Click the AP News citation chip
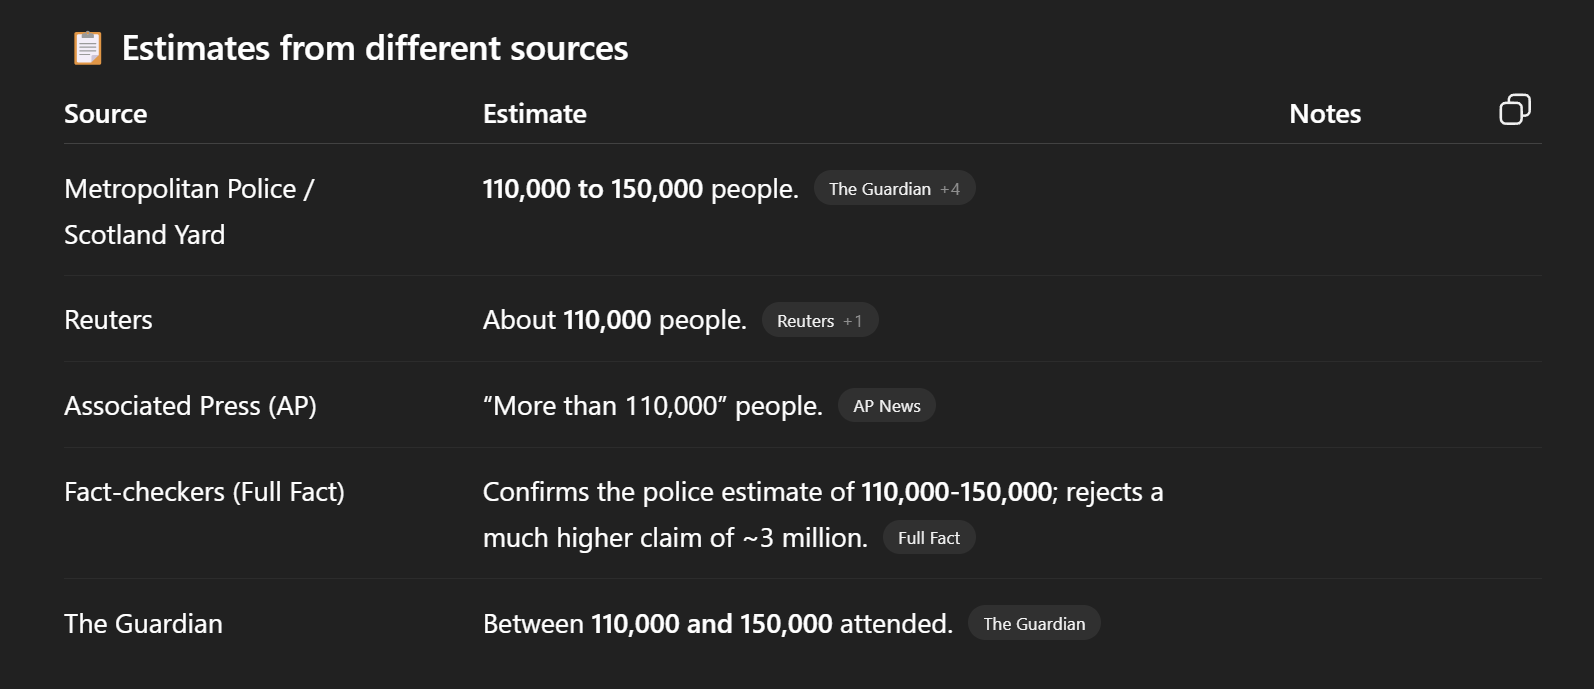 [886, 406]
